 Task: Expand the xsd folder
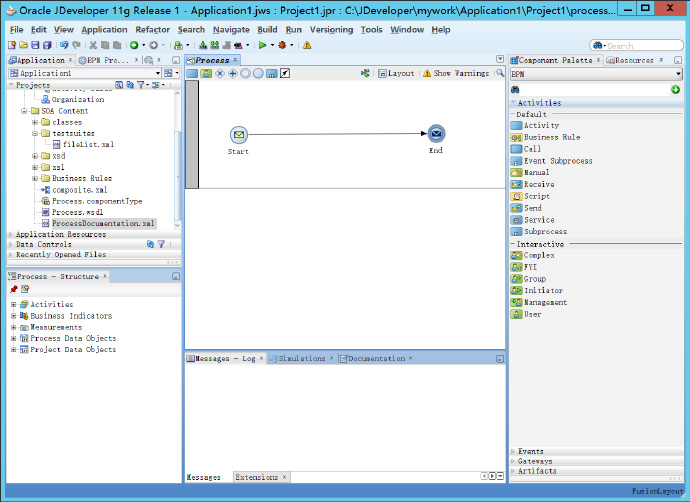pyautogui.click(x=35, y=156)
